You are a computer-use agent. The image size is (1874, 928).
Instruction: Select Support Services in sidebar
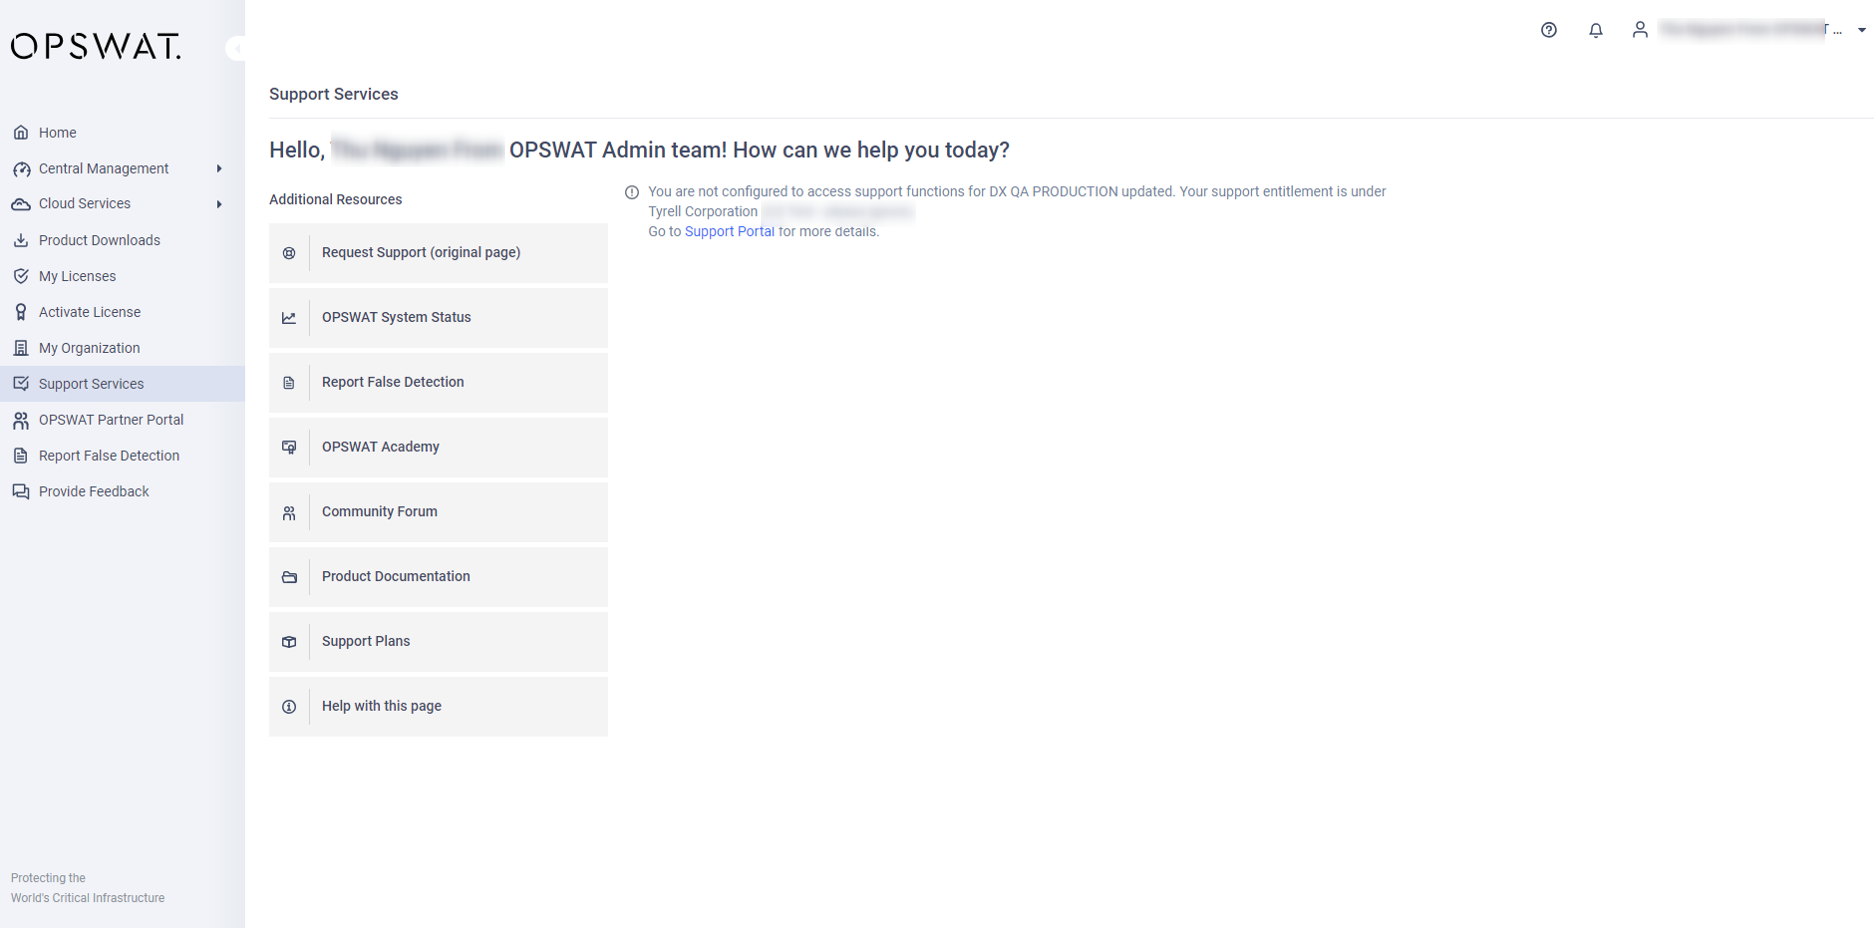click(122, 384)
